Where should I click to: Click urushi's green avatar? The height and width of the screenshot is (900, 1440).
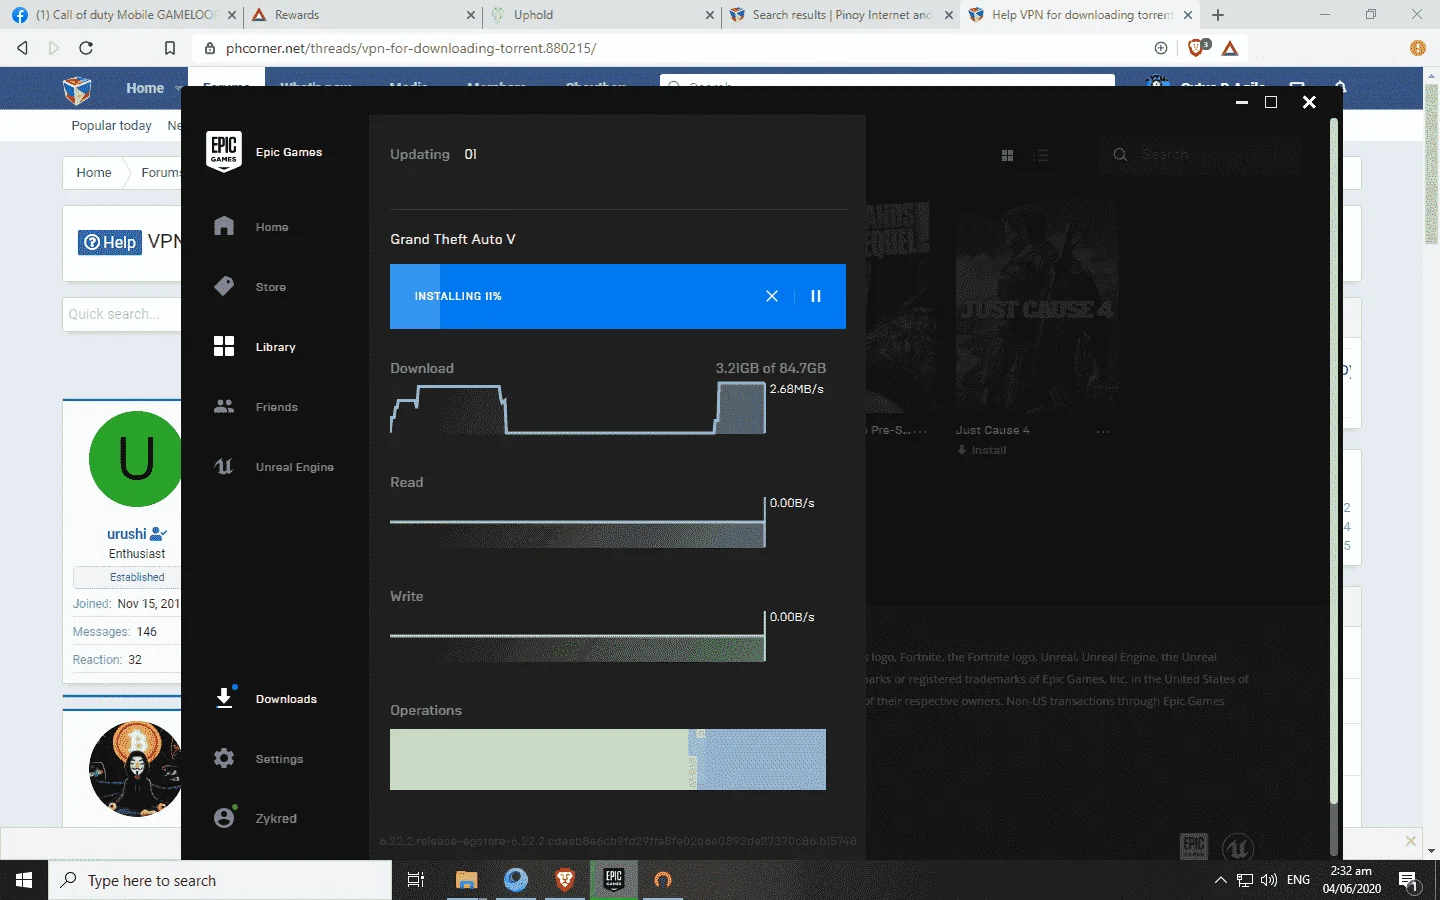[136, 459]
